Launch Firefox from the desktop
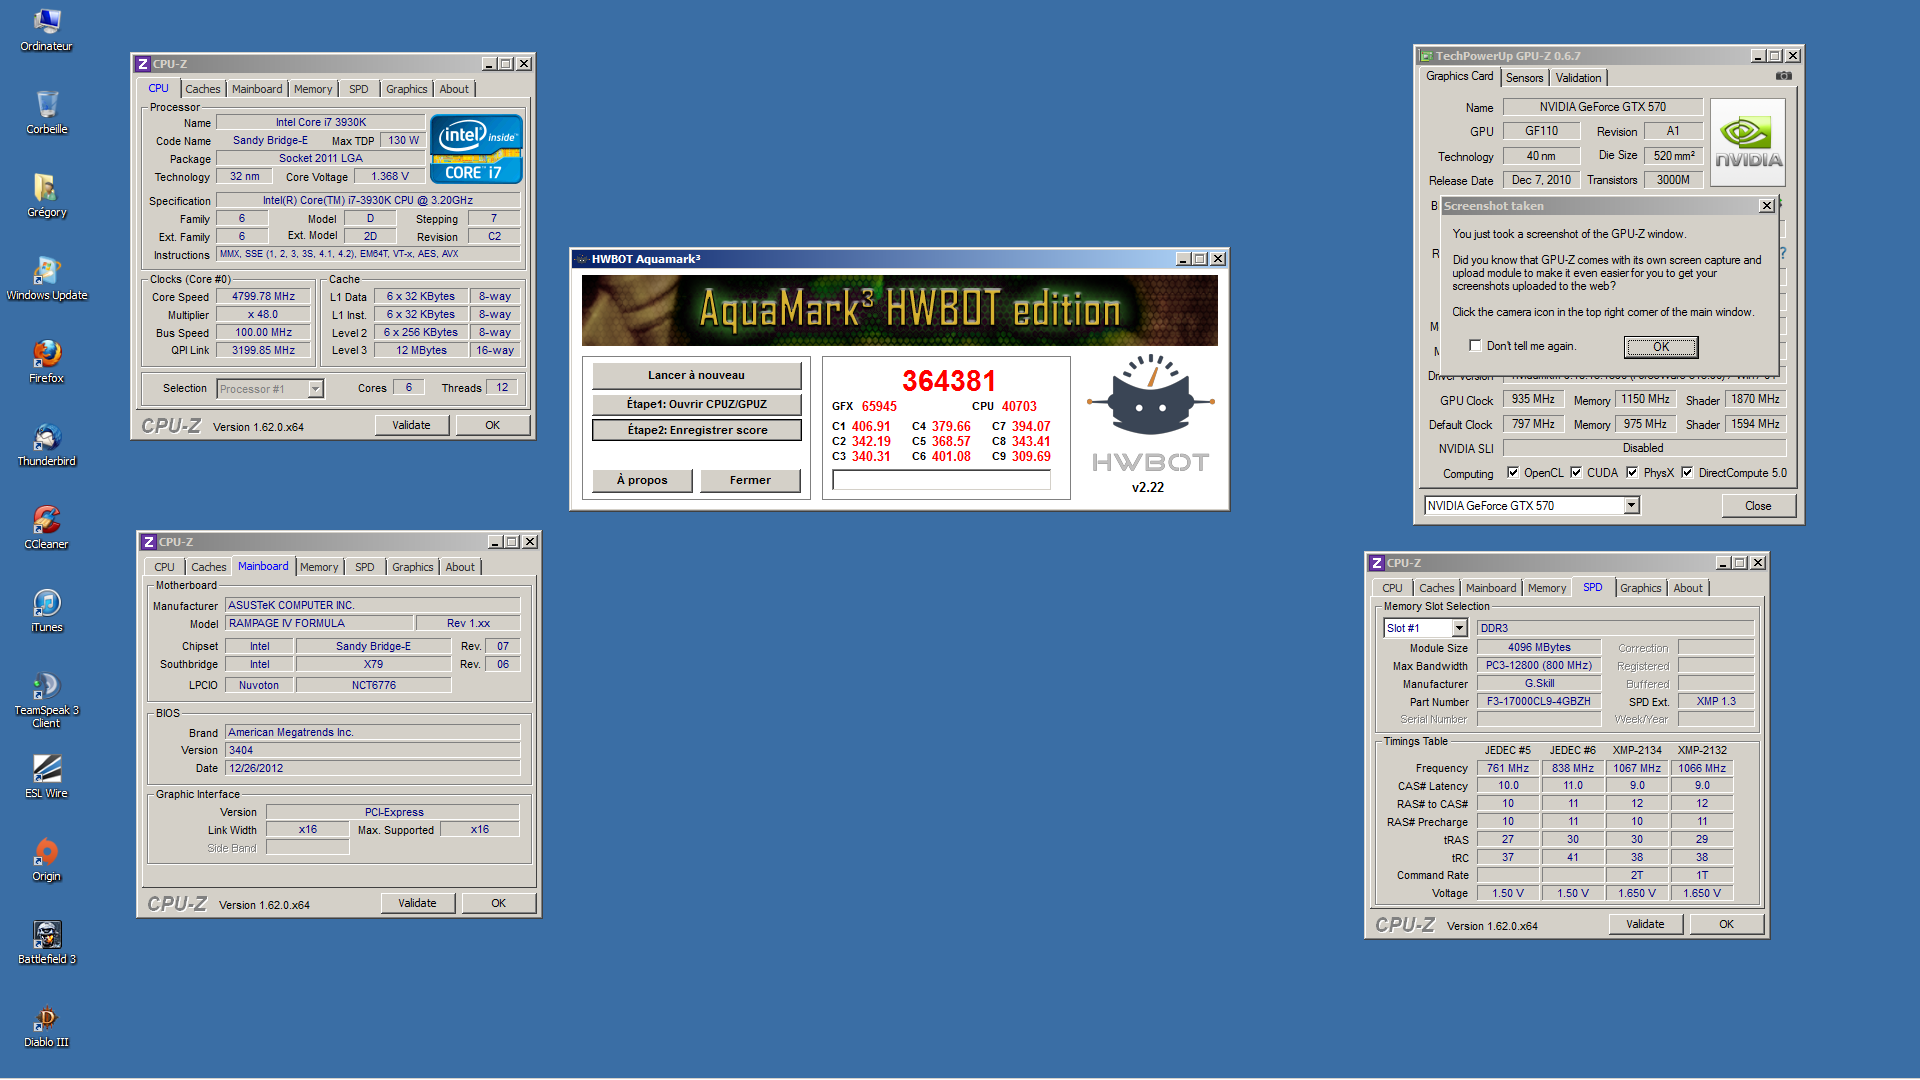The width and height of the screenshot is (1920, 1080). click(x=46, y=361)
